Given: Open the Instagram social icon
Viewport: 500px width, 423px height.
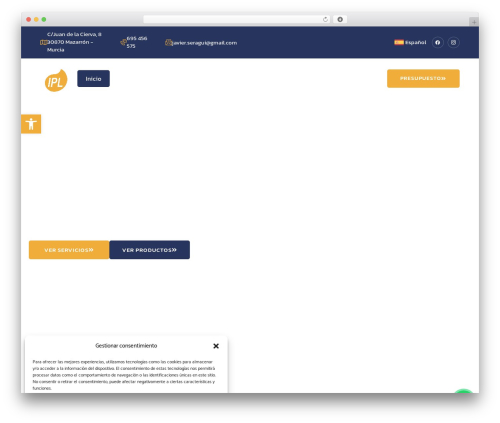Looking at the screenshot, I should 453,42.
